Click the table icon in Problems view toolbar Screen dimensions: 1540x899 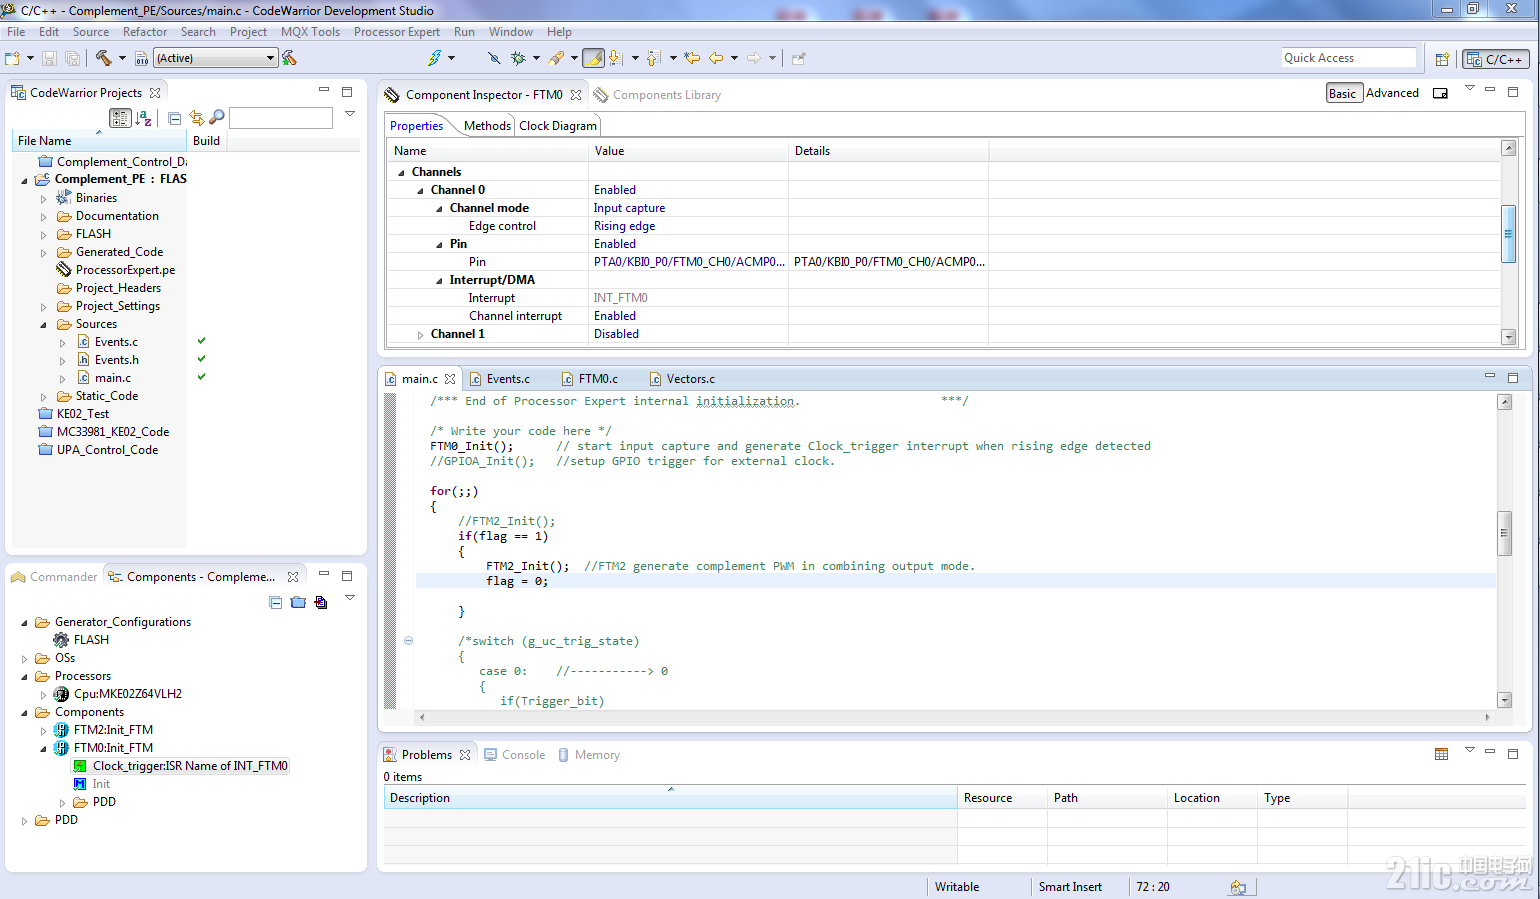(x=1441, y=754)
